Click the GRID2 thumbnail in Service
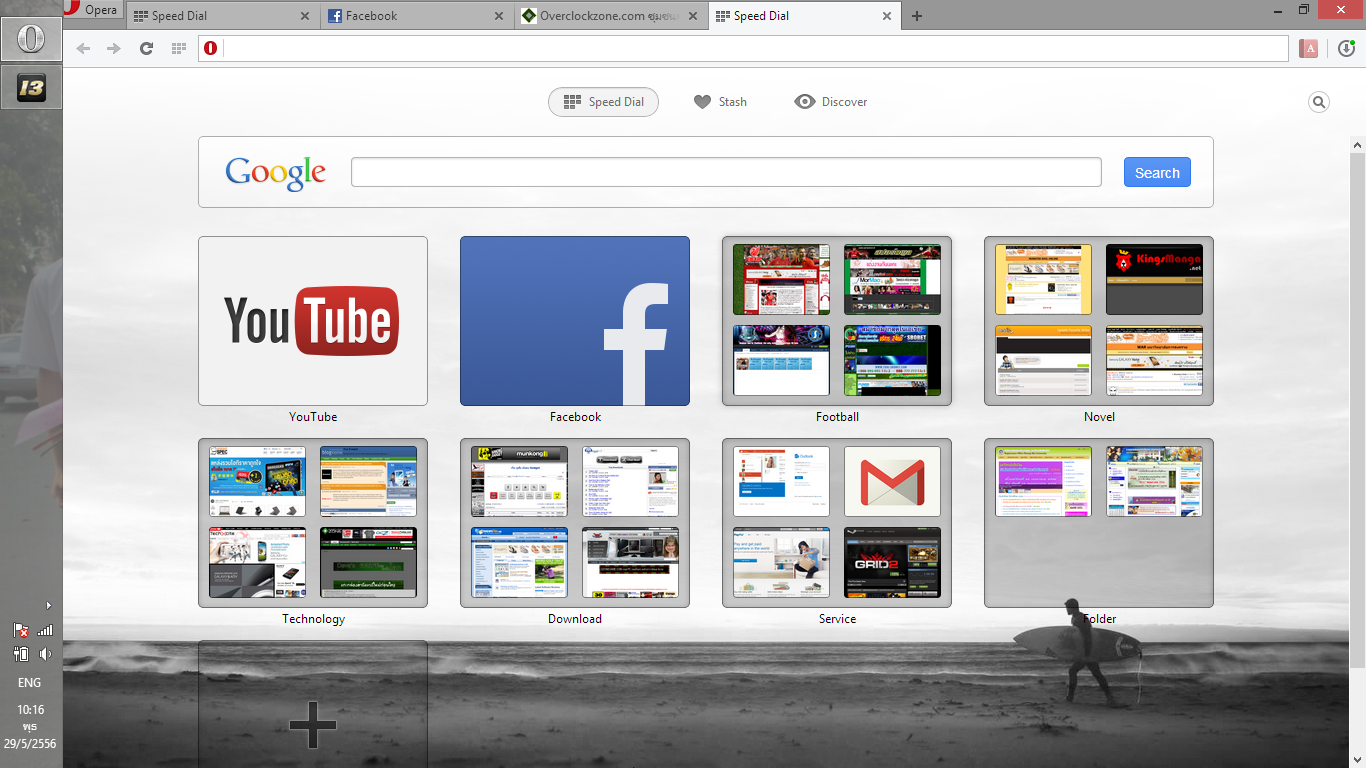 pyautogui.click(x=892, y=563)
